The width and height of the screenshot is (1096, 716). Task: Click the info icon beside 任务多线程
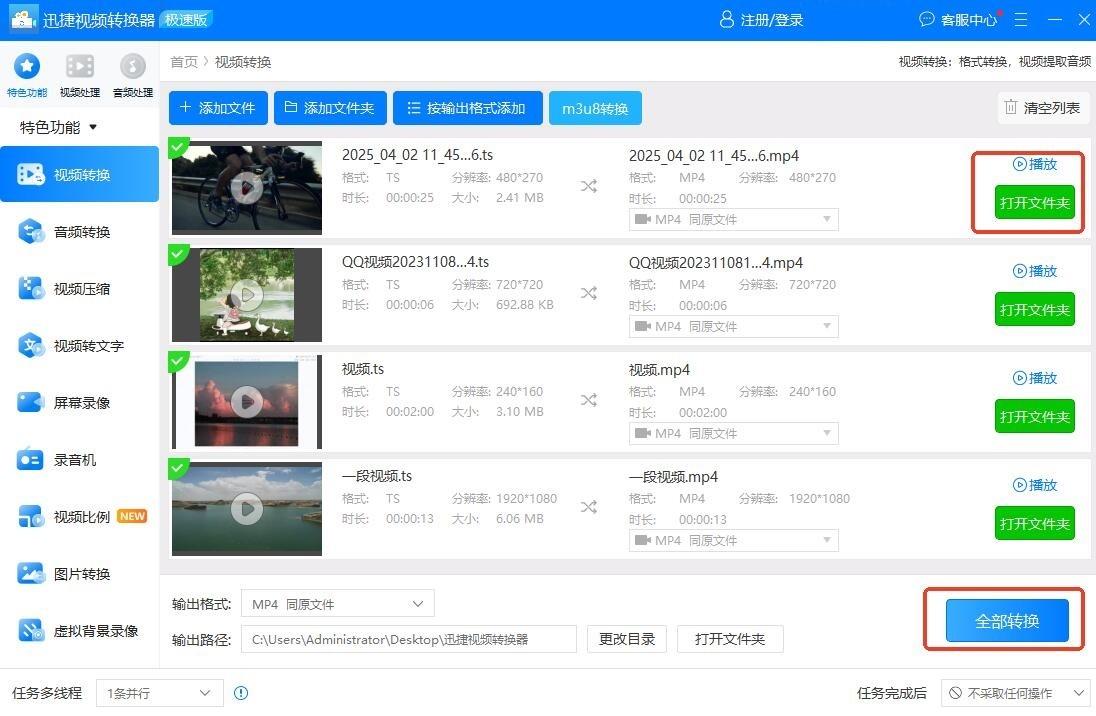coord(241,693)
